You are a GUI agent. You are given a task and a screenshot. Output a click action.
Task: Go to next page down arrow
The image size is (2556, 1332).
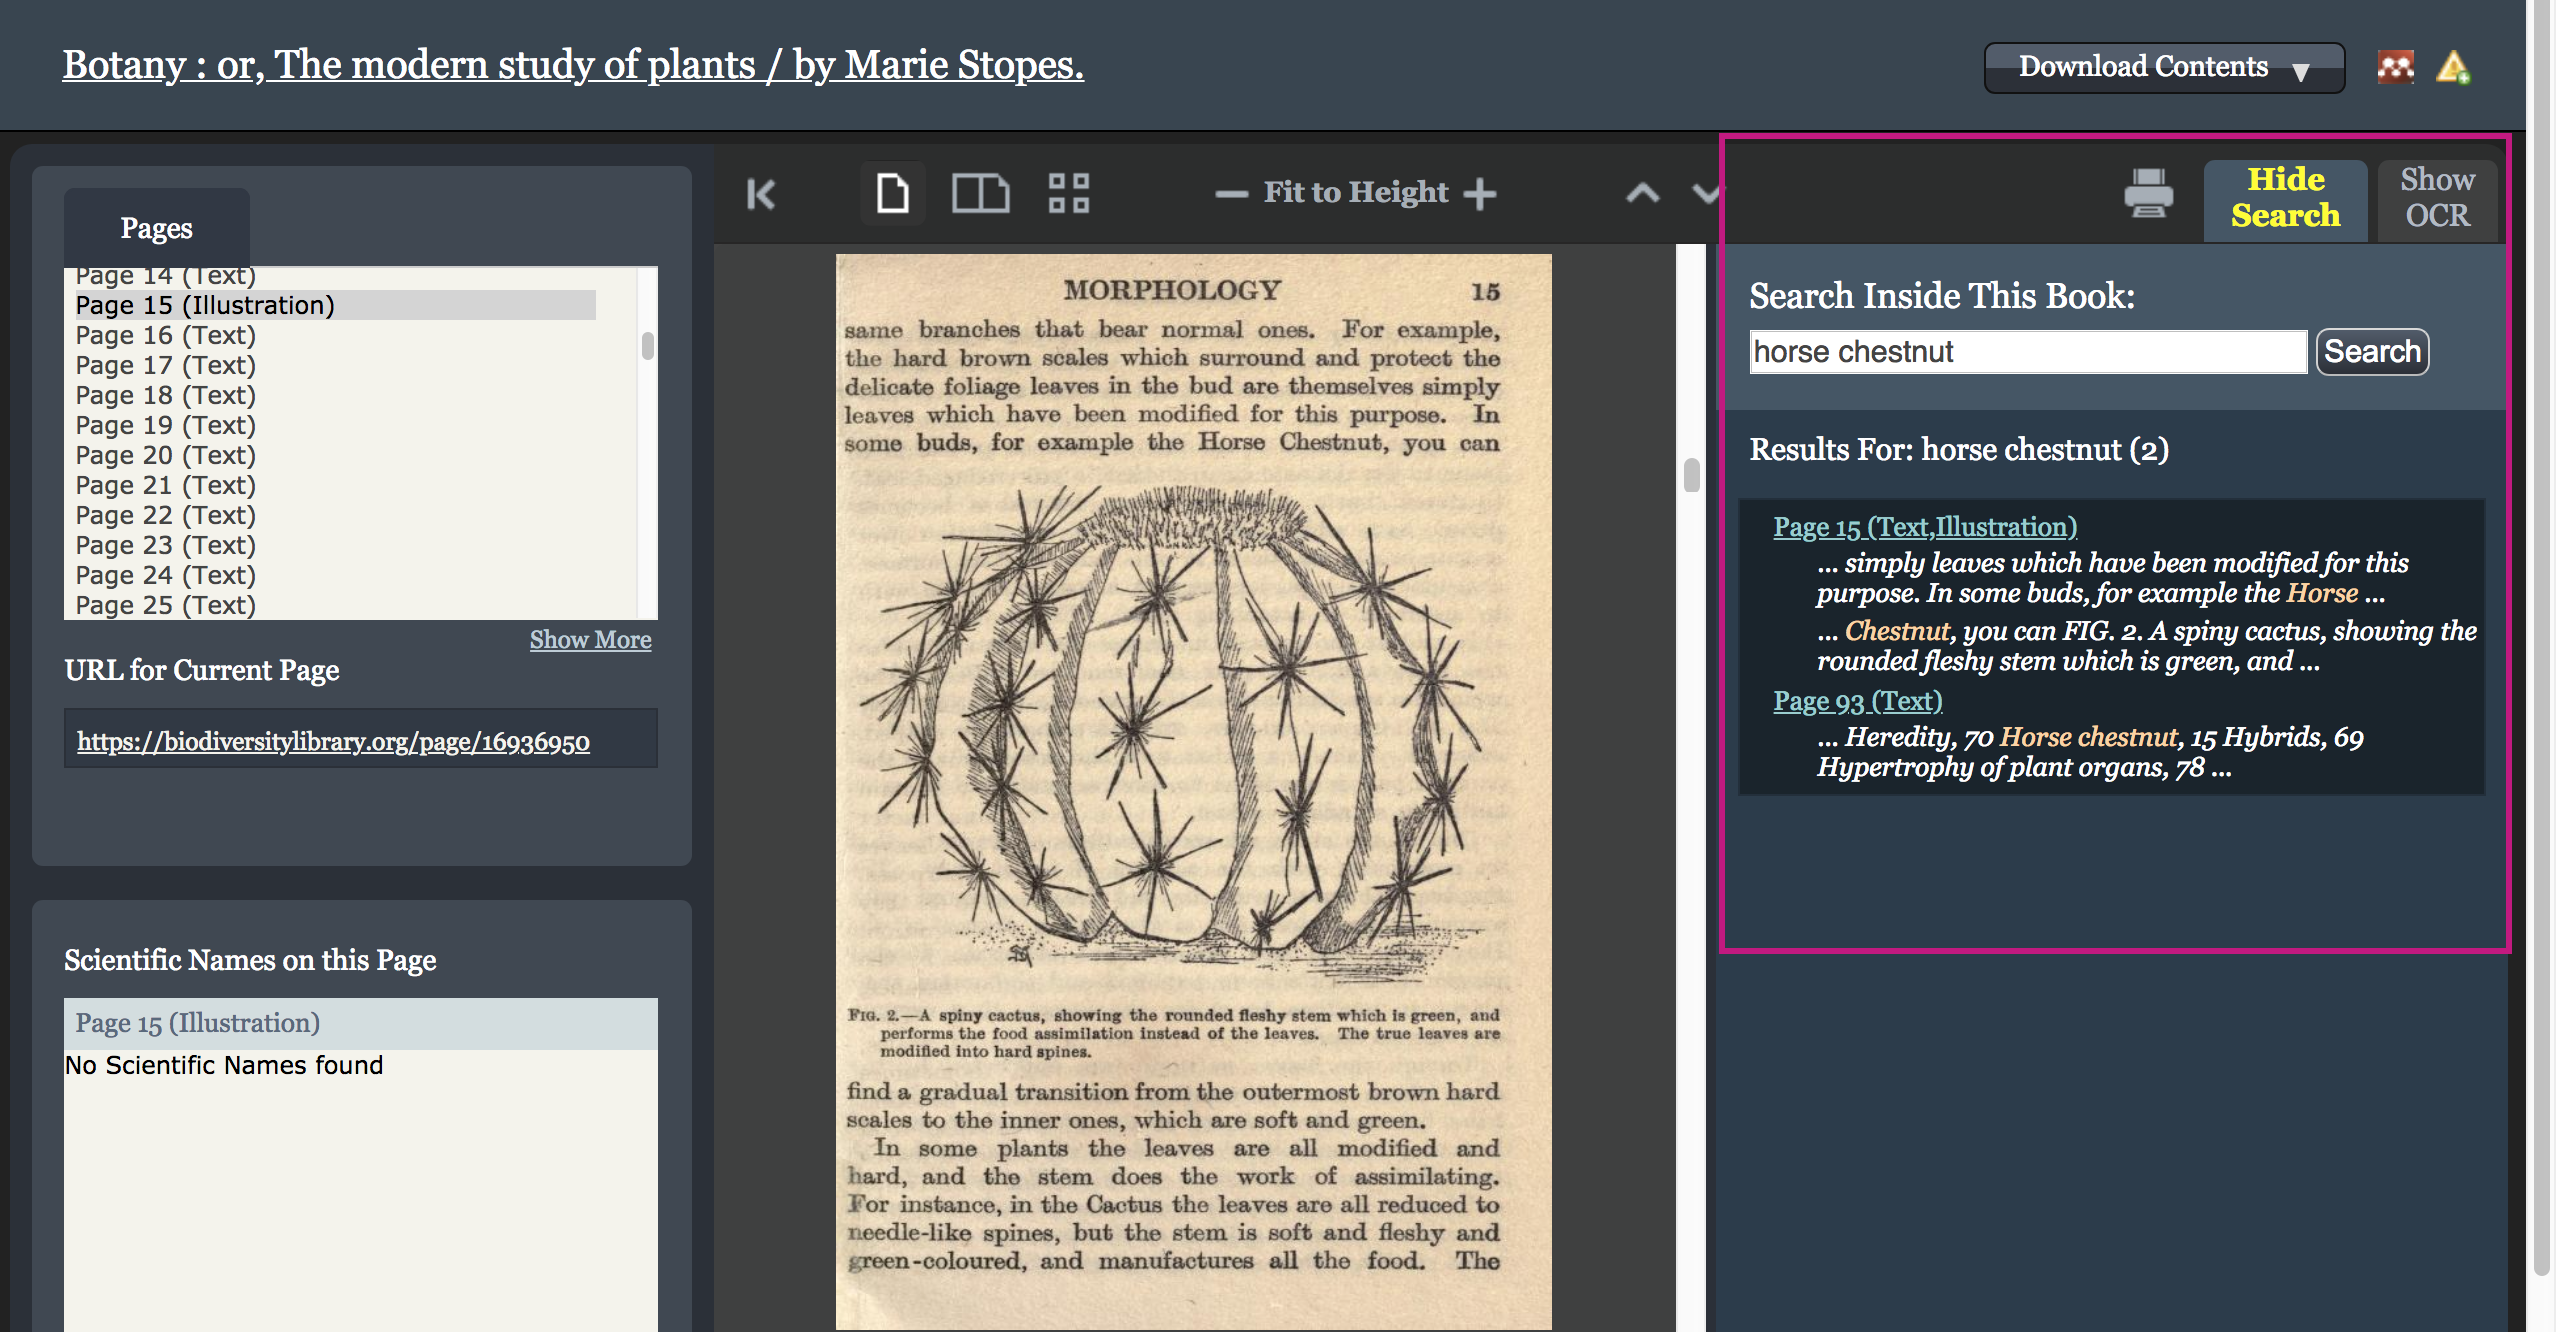click(x=1705, y=194)
